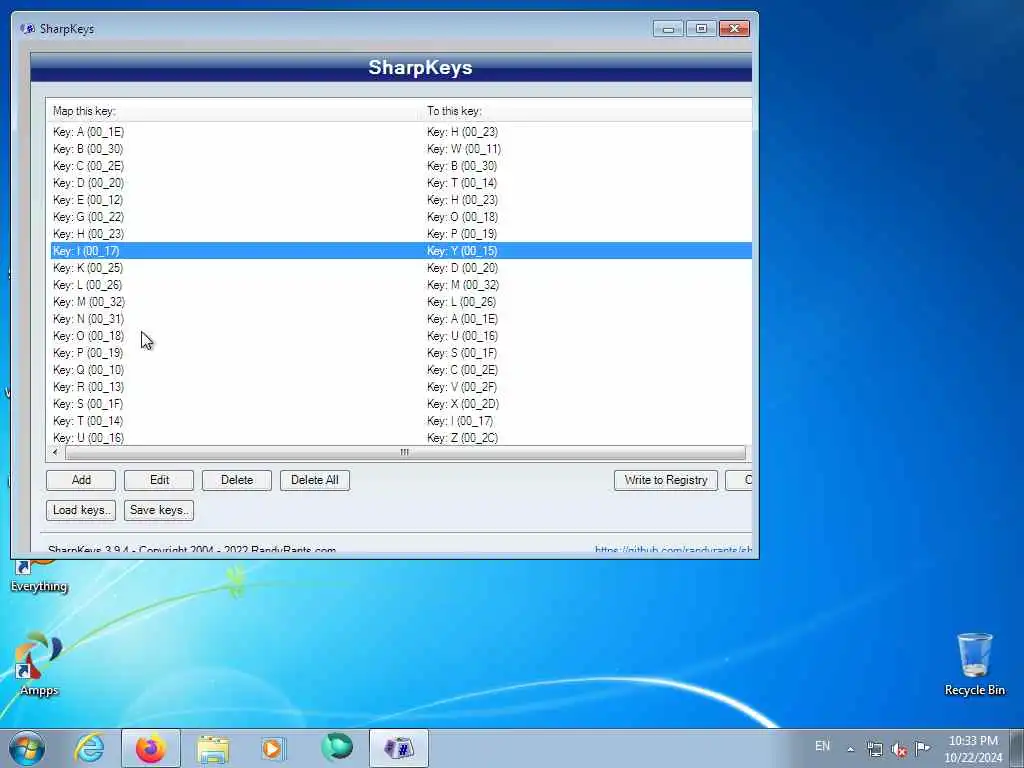Screen dimensions: 1024x768
Task: Click Write to Registry button
Action: [x=665, y=480]
